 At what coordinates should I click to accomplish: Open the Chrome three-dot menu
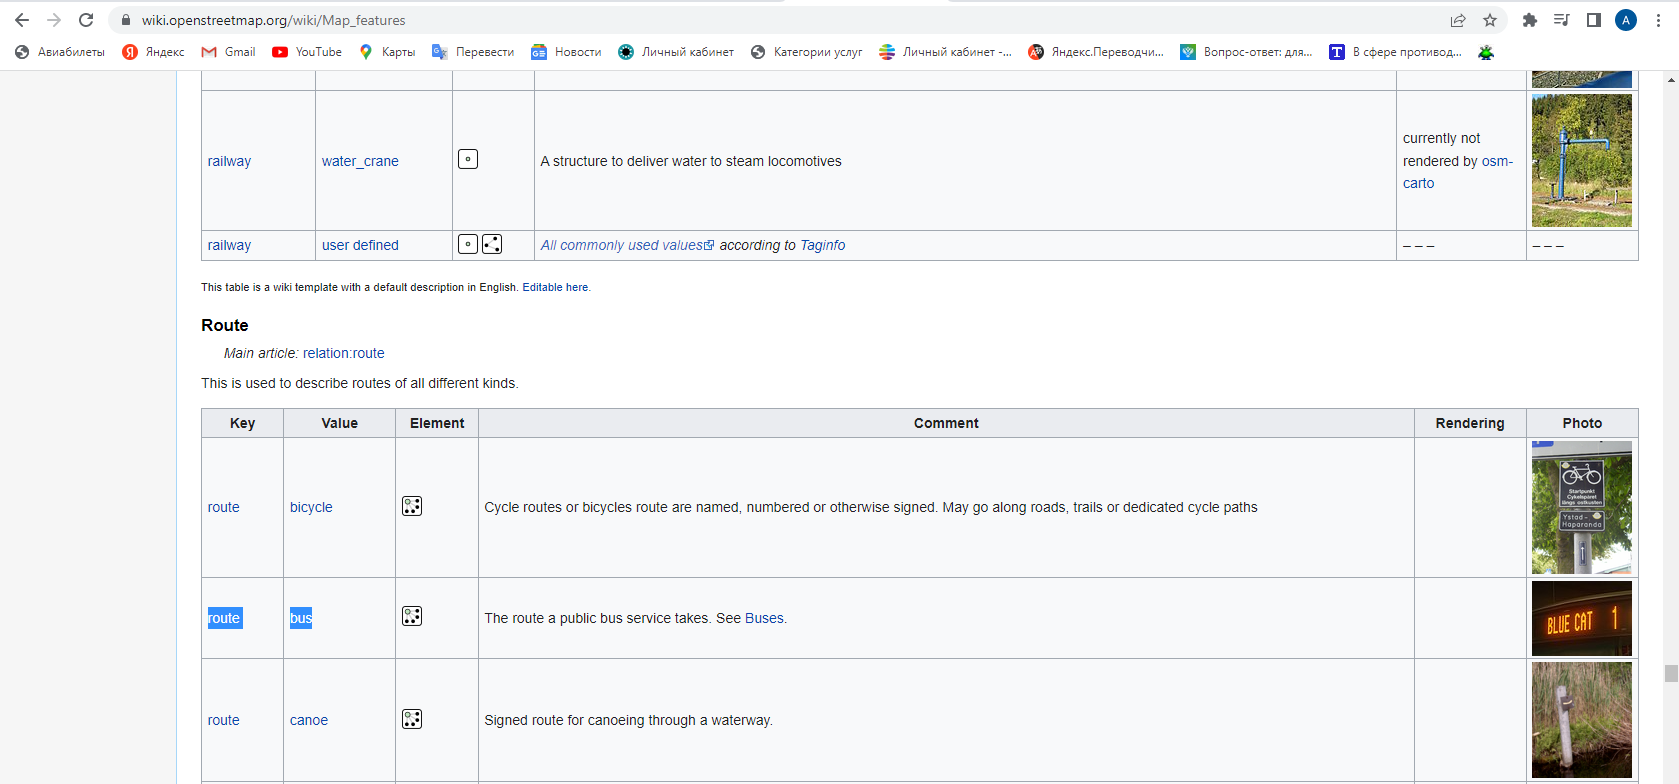pos(1658,20)
